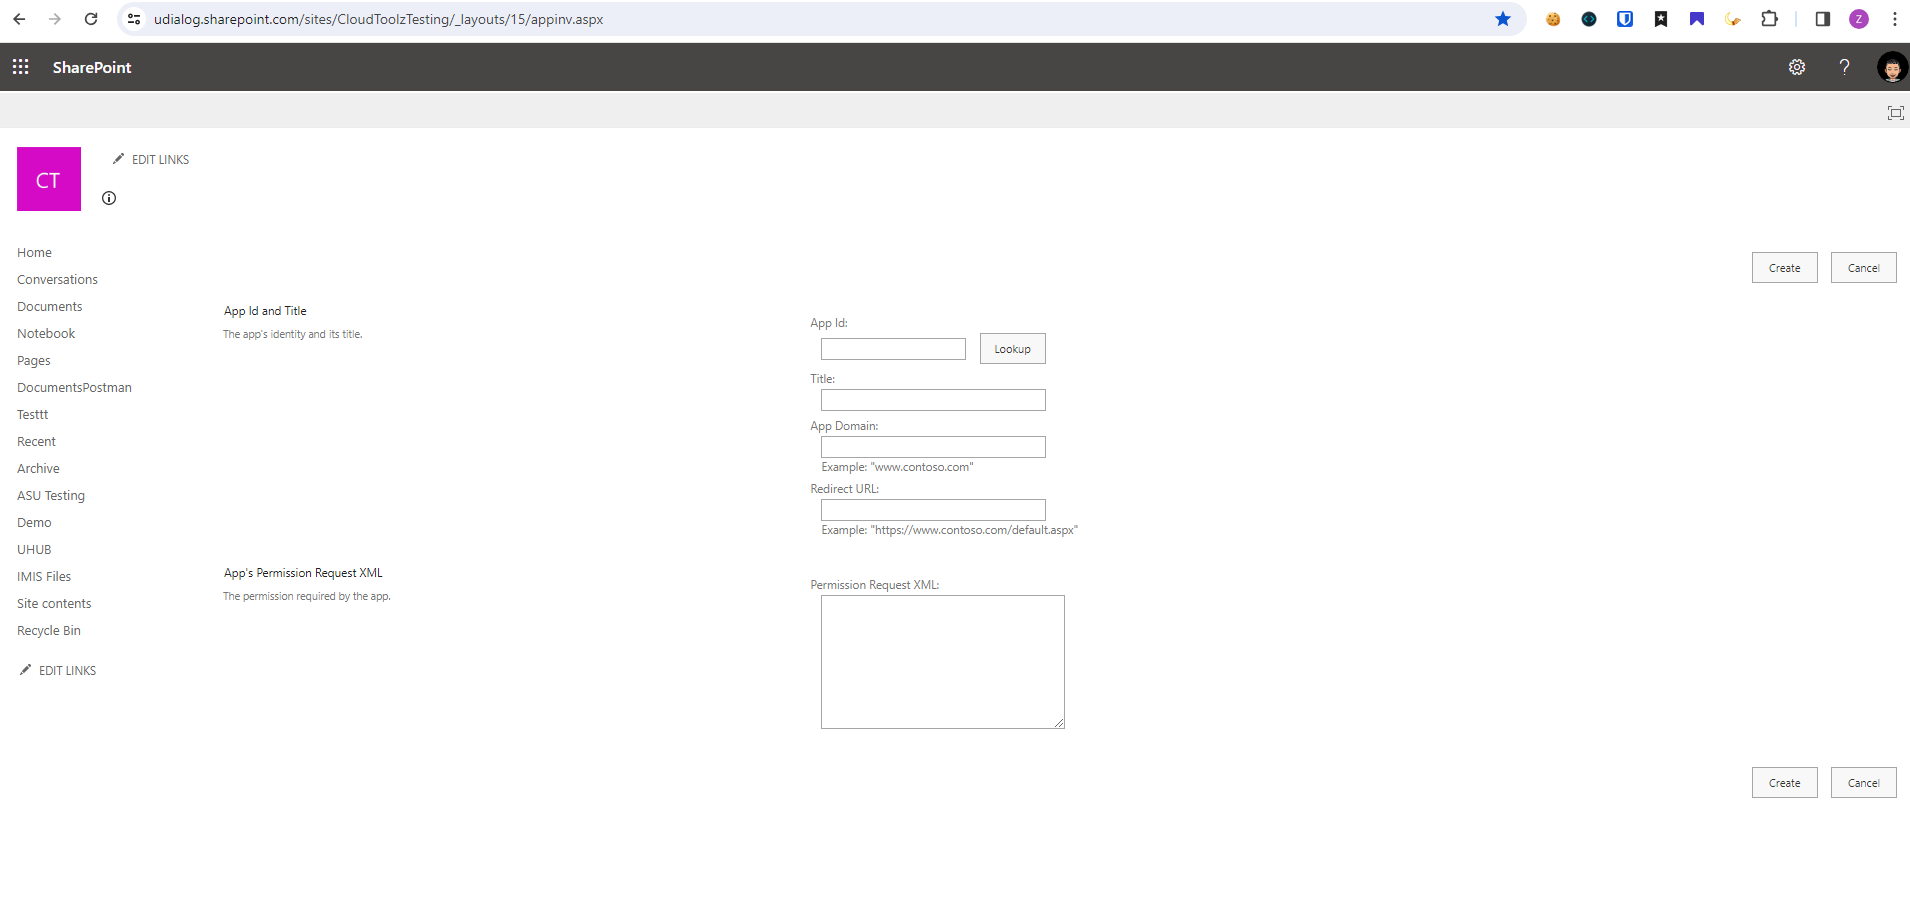This screenshot has height=918, width=1910.
Task: Click the bottom Cancel button
Action: click(1863, 783)
